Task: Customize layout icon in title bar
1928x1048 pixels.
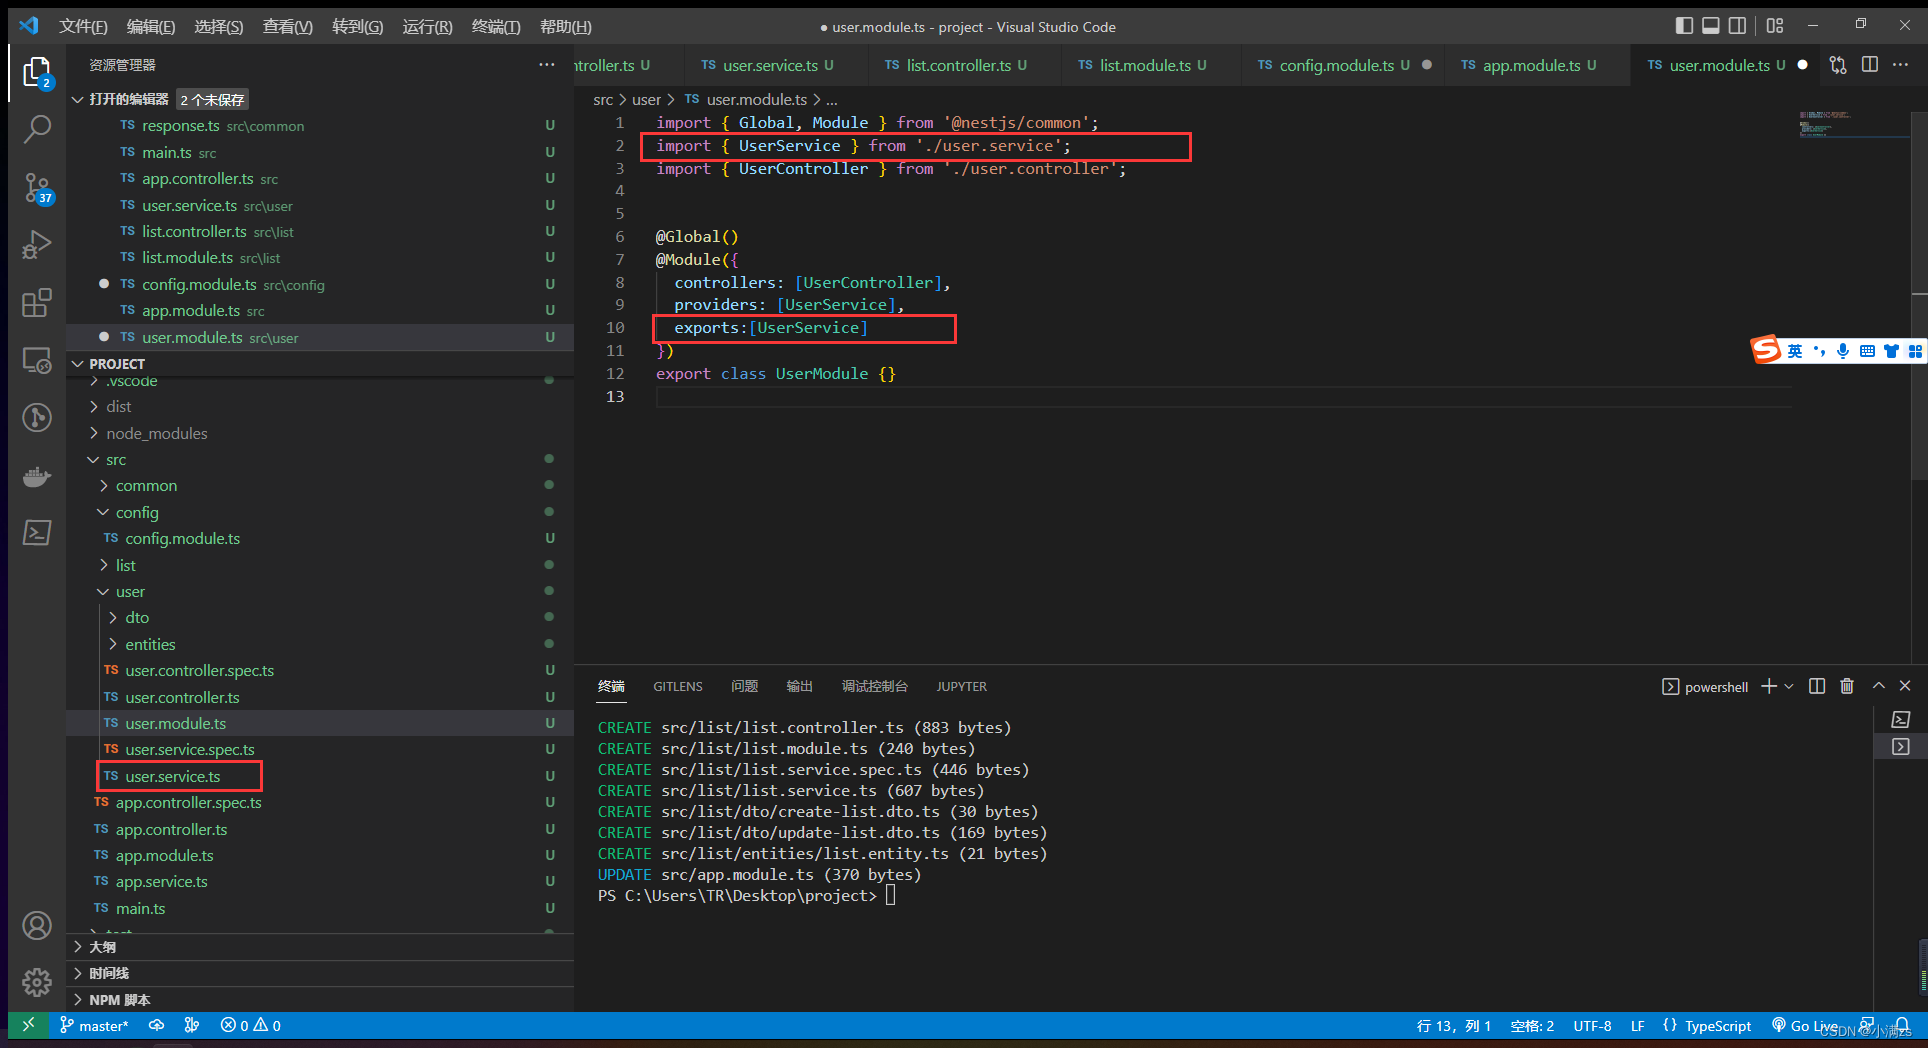Action: (1775, 25)
